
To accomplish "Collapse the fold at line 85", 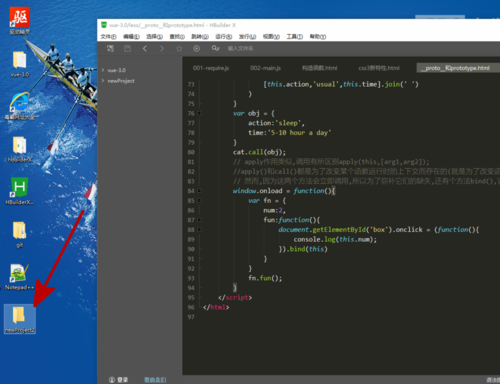I will [199, 200].
